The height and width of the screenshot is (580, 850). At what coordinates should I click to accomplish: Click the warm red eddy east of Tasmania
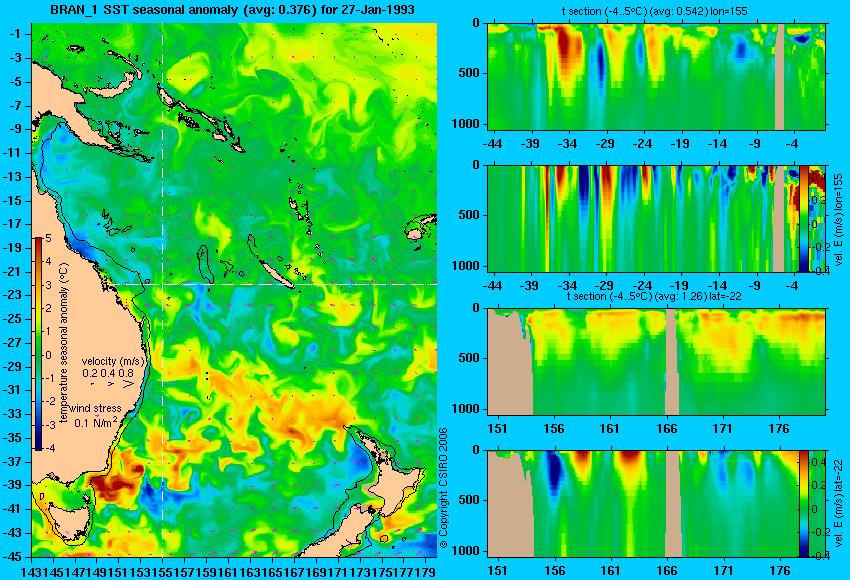pos(117,482)
